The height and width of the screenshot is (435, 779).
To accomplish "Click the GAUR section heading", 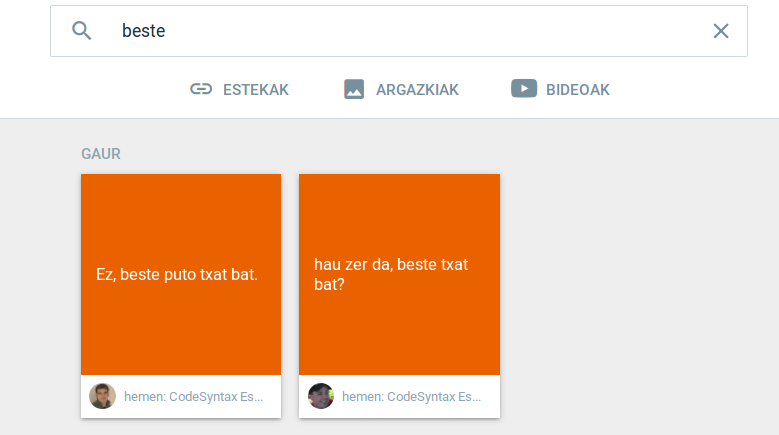I will tap(101, 154).
